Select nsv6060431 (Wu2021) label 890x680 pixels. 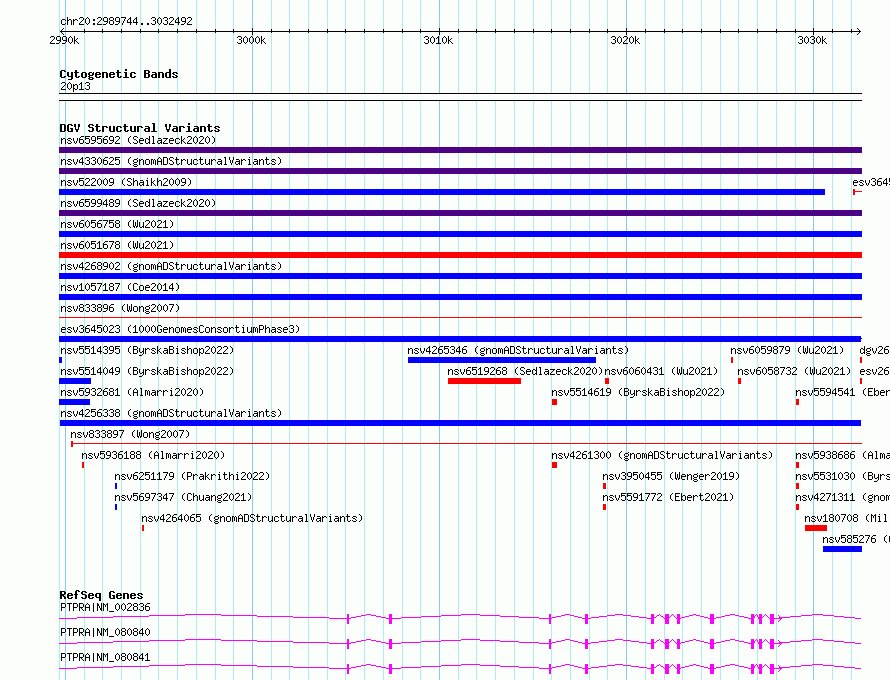click(x=661, y=371)
